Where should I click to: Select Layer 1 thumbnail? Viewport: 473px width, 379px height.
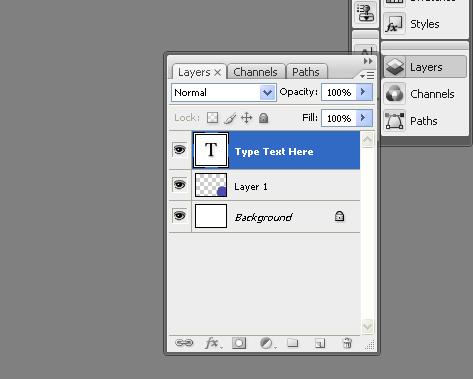(211, 185)
